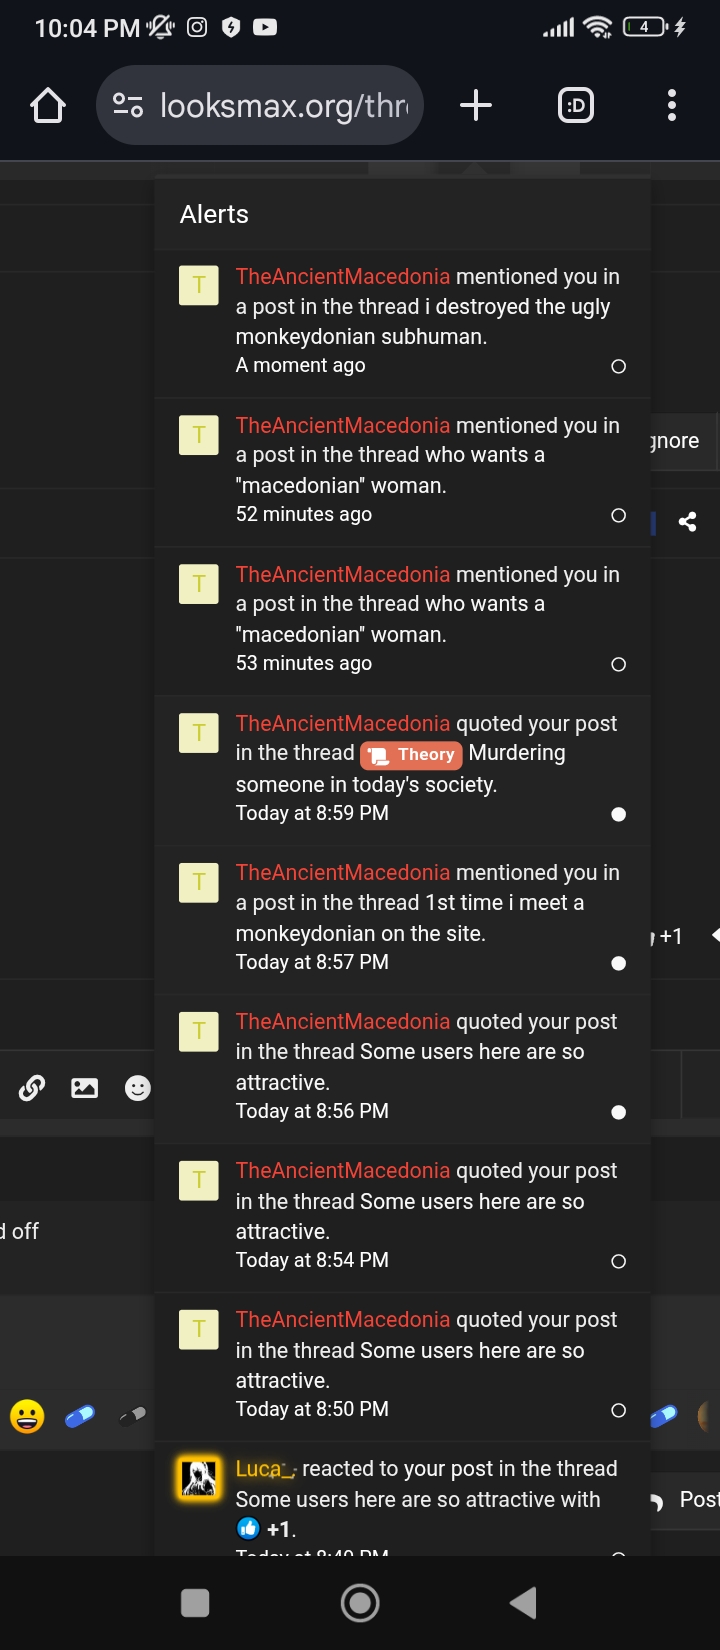
Task: Open 'Murdering someone in today's society' alert
Action: (x=403, y=771)
